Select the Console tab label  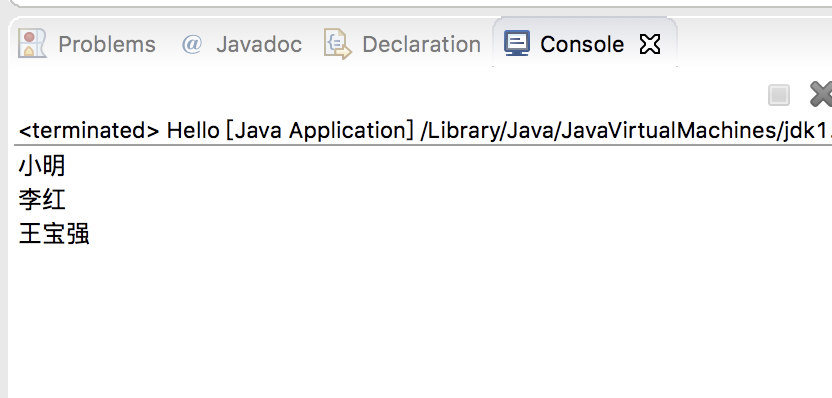[x=582, y=44]
